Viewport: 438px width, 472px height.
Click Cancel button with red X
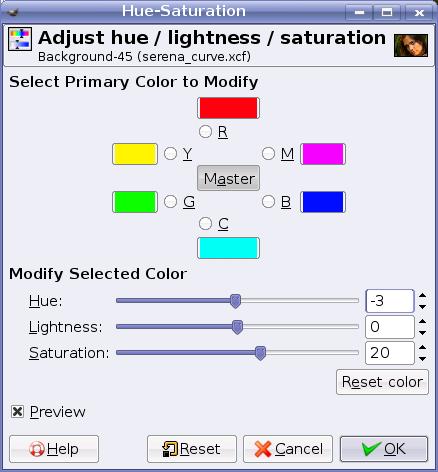pos(288,449)
